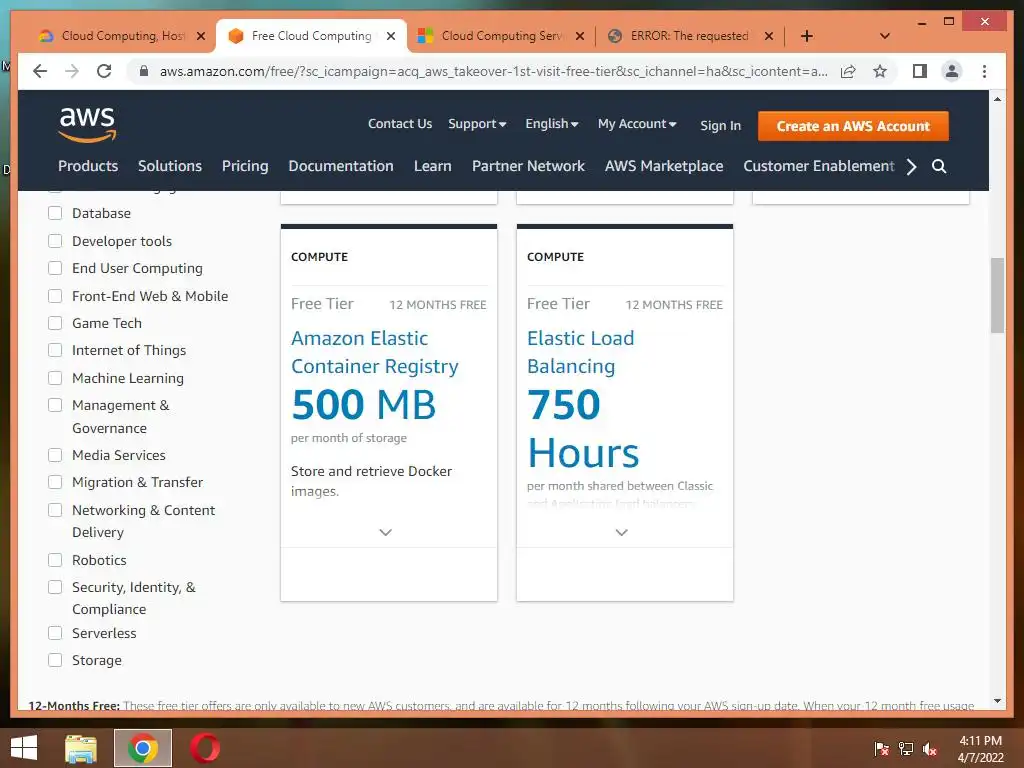Open the Elastic Load Balancing link
This screenshot has height=768, width=1024.
(x=581, y=353)
